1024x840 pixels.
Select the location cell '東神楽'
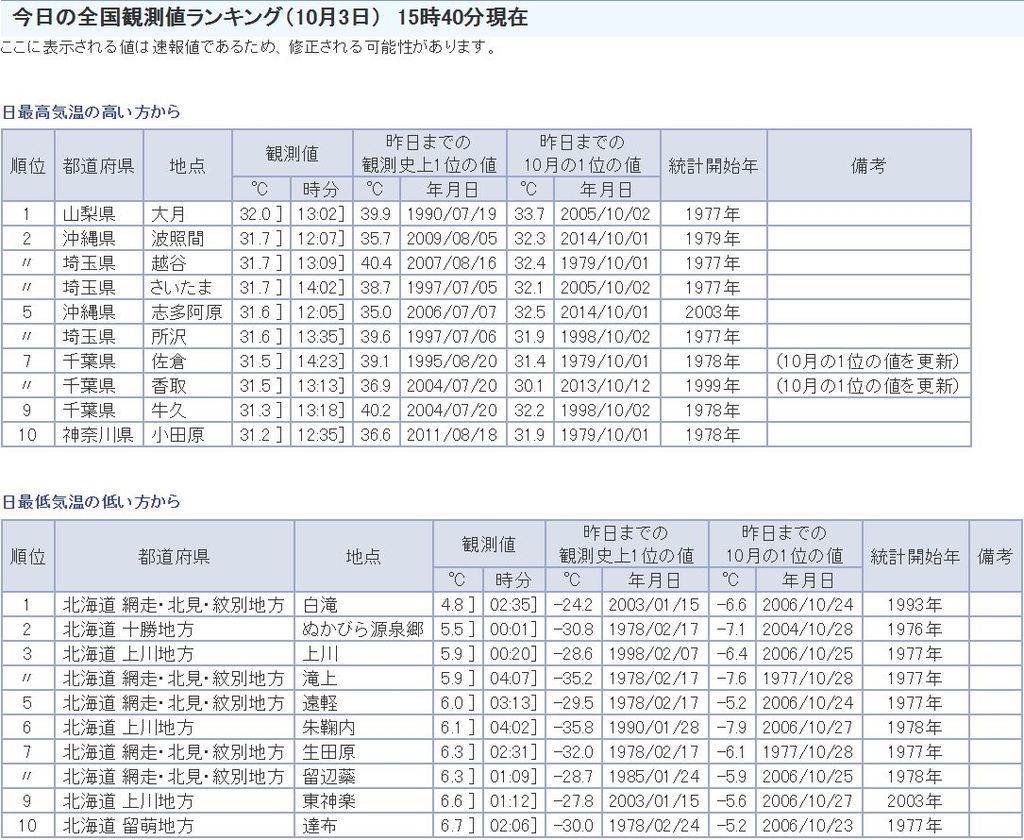point(364,801)
